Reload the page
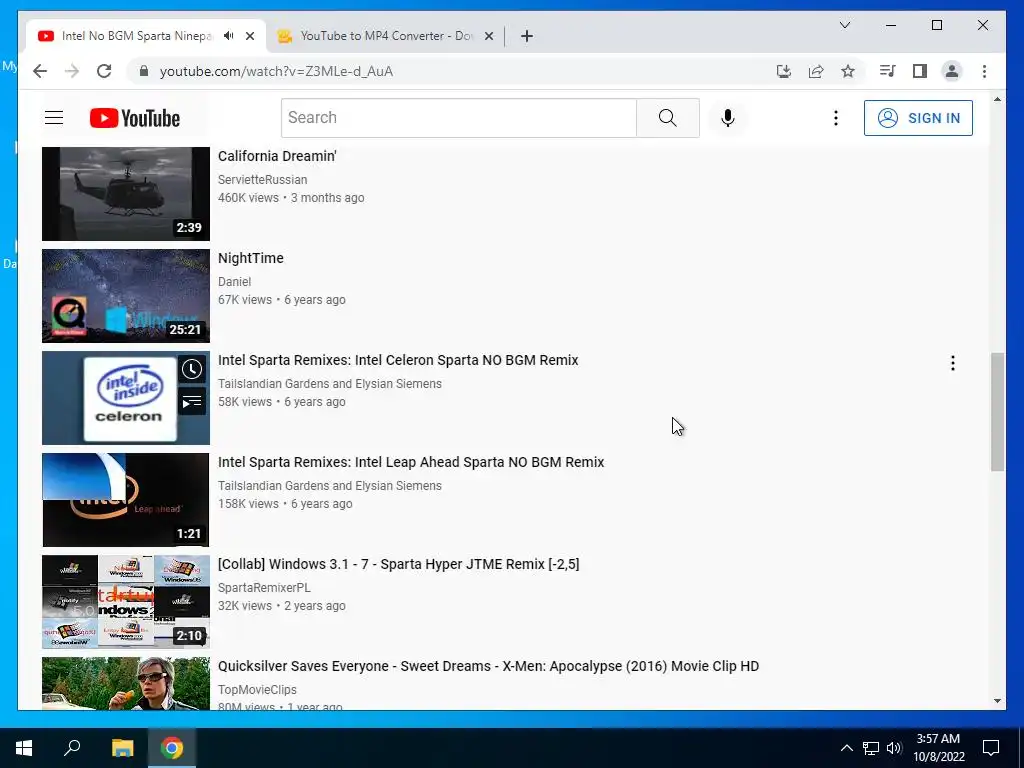 click(104, 71)
